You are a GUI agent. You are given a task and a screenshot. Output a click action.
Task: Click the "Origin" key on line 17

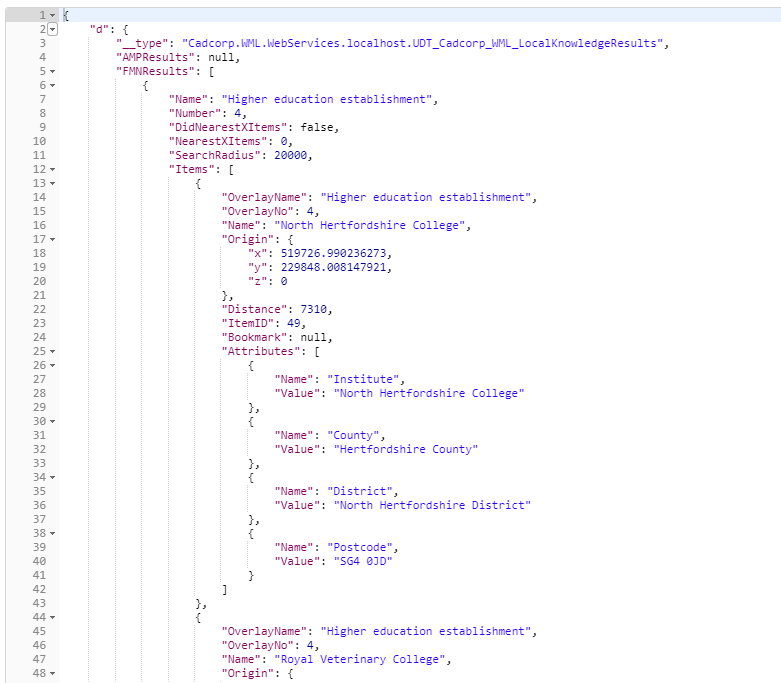248,239
